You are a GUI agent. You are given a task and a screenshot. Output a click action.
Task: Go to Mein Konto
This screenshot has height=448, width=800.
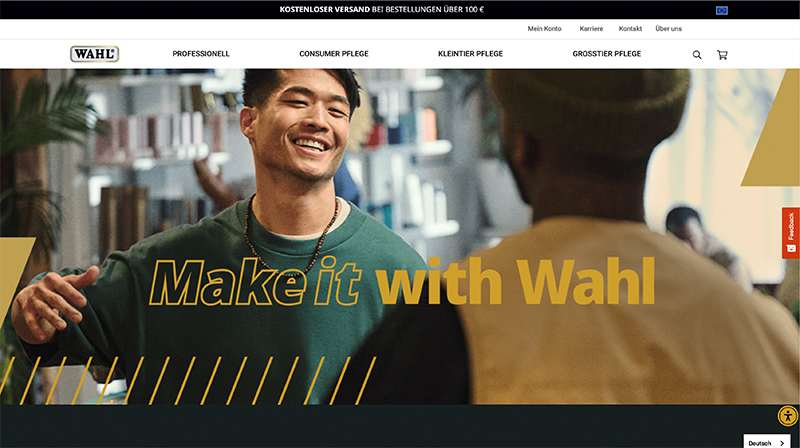544,29
